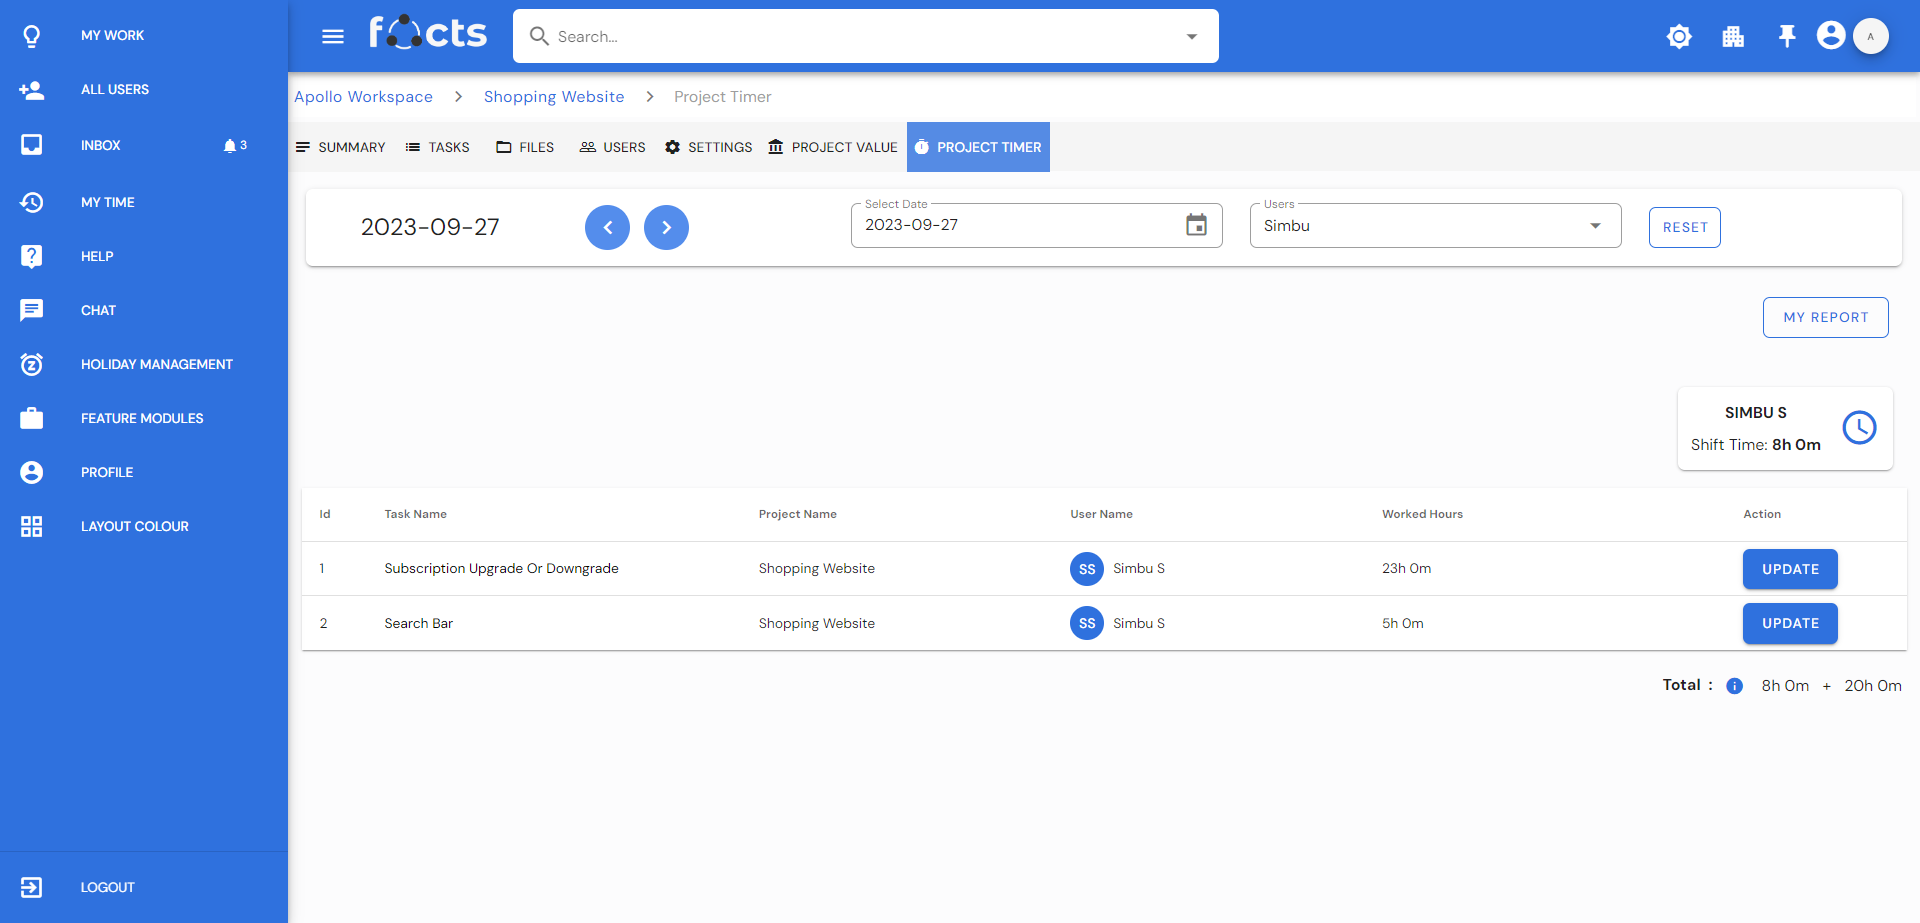Image resolution: width=1920 pixels, height=923 pixels.
Task: Open the account profile icon in header
Action: point(1831,36)
